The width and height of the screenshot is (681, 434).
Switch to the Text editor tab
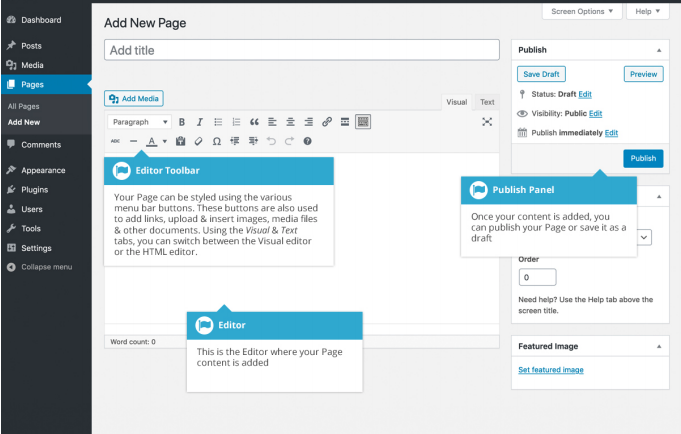487,102
